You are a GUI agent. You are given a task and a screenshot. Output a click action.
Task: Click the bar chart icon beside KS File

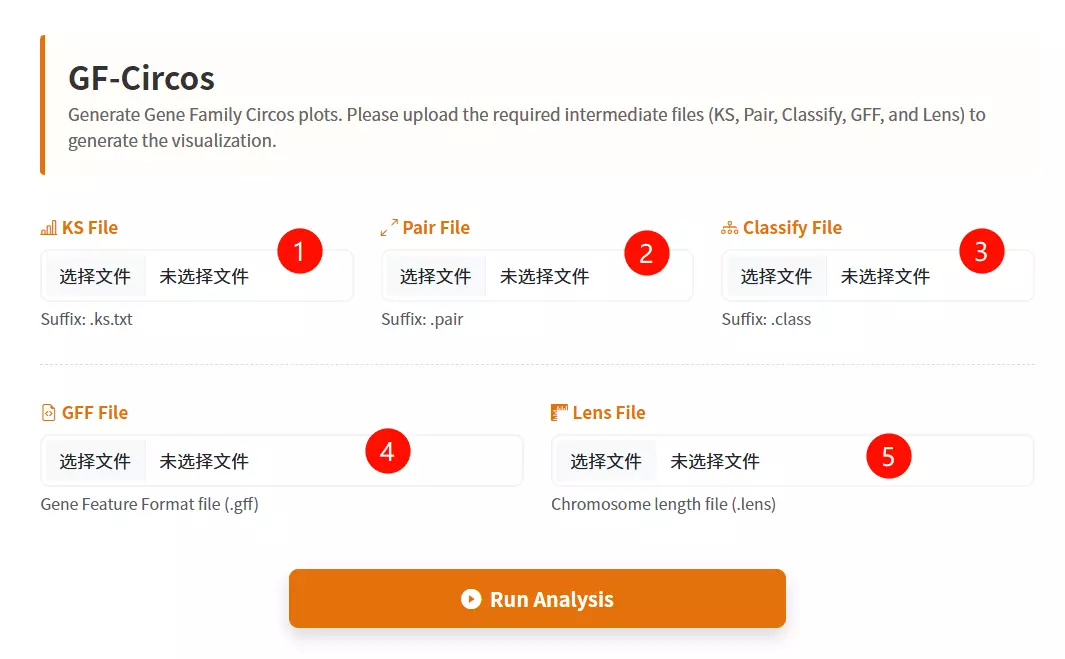[48, 228]
